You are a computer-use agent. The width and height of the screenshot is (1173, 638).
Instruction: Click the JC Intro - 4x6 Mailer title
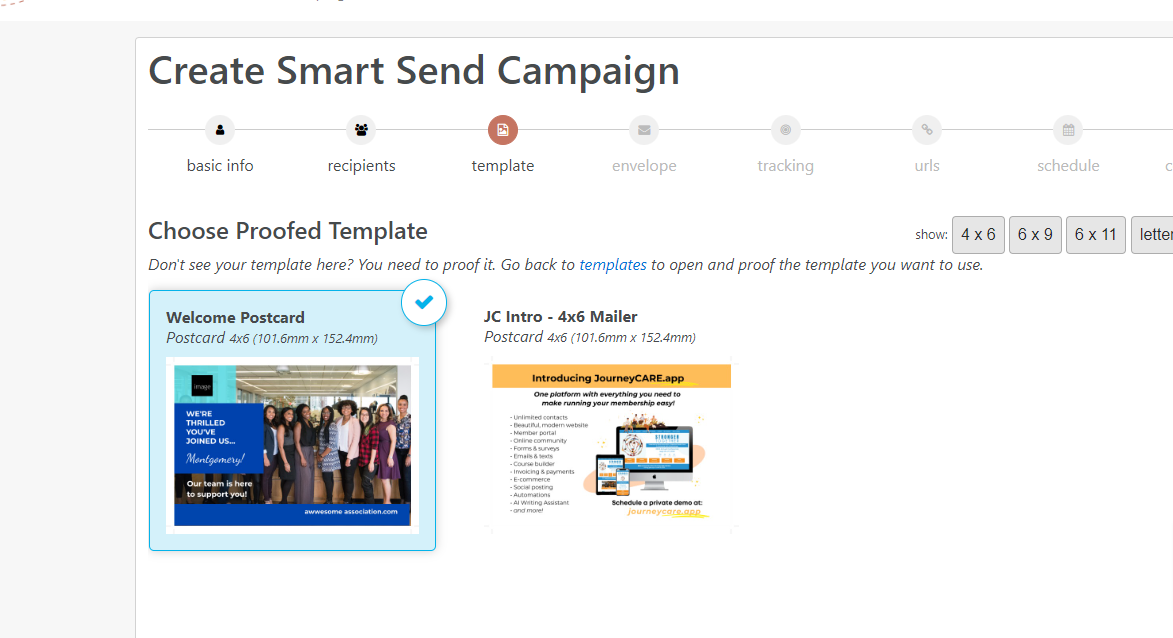tap(560, 316)
